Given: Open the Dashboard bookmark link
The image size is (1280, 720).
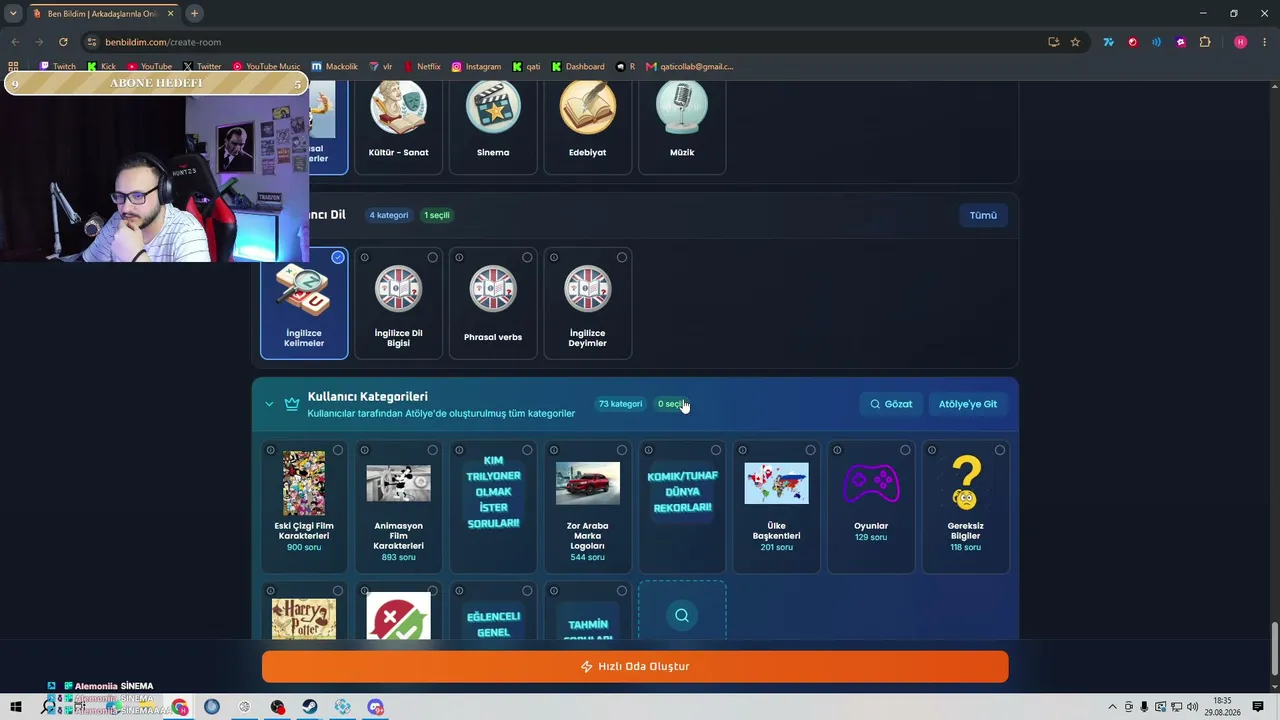Looking at the screenshot, I should tap(578, 67).
